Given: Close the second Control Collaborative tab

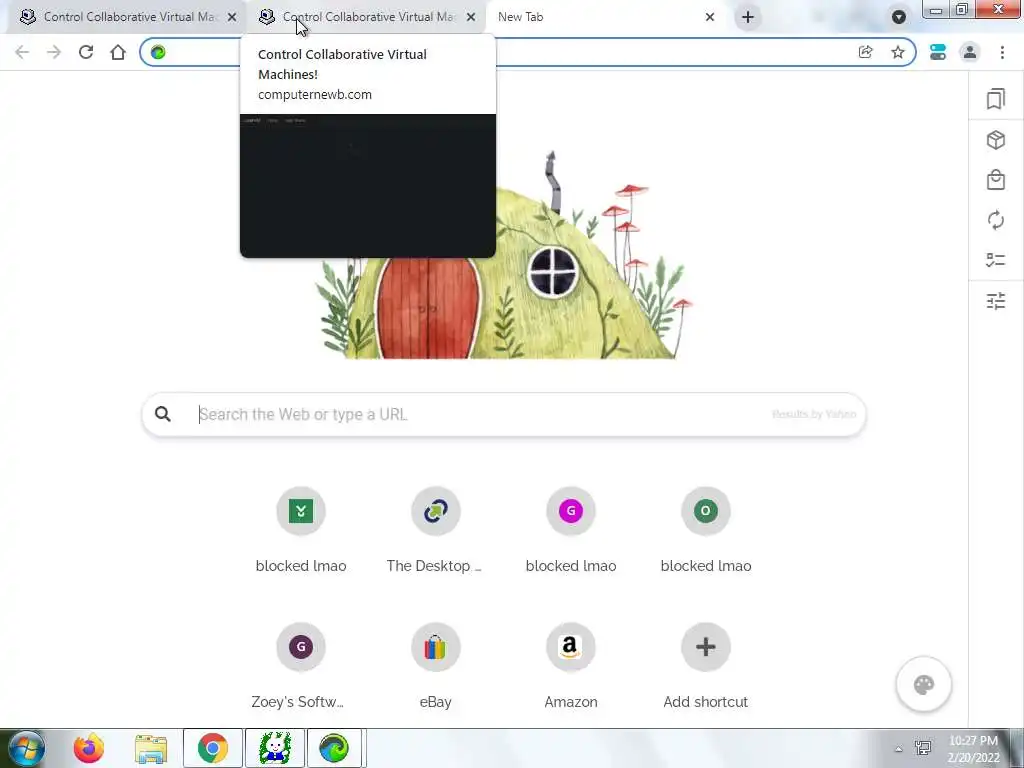Looking at the screenshot, I should tap(471, 17).
